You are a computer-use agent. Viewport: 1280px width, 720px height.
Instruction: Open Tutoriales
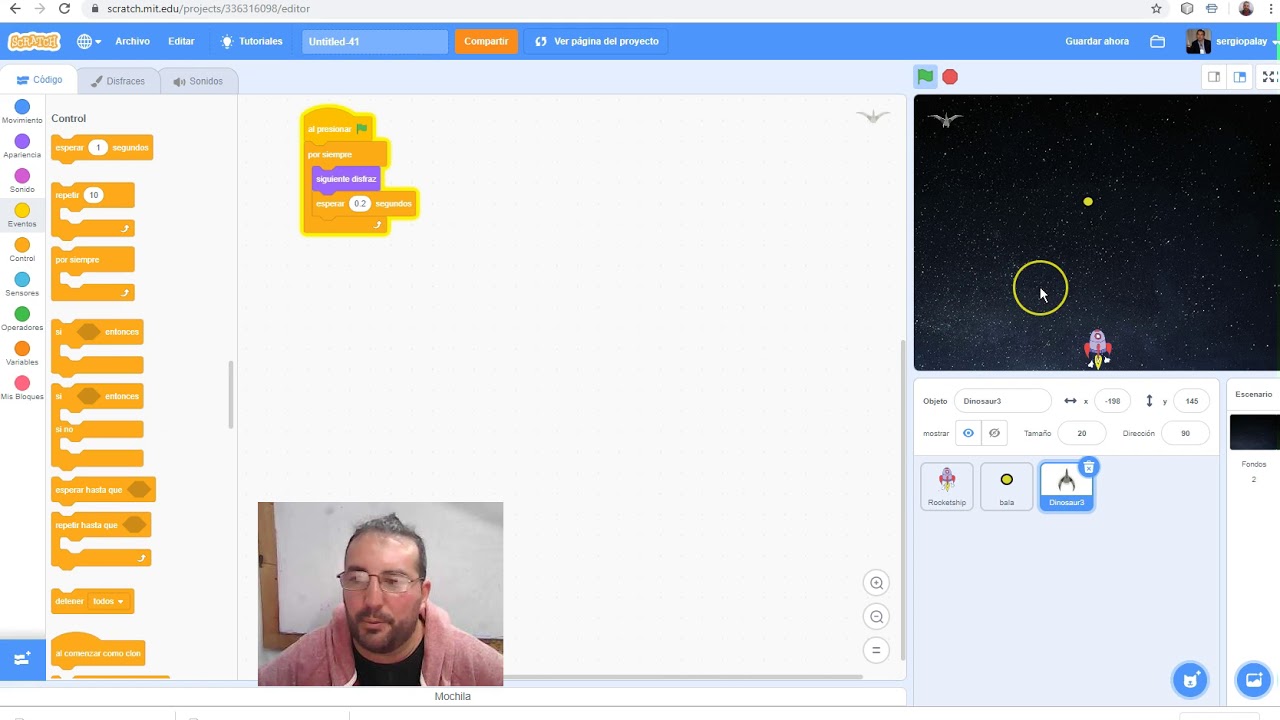click(x=252, y=41)
